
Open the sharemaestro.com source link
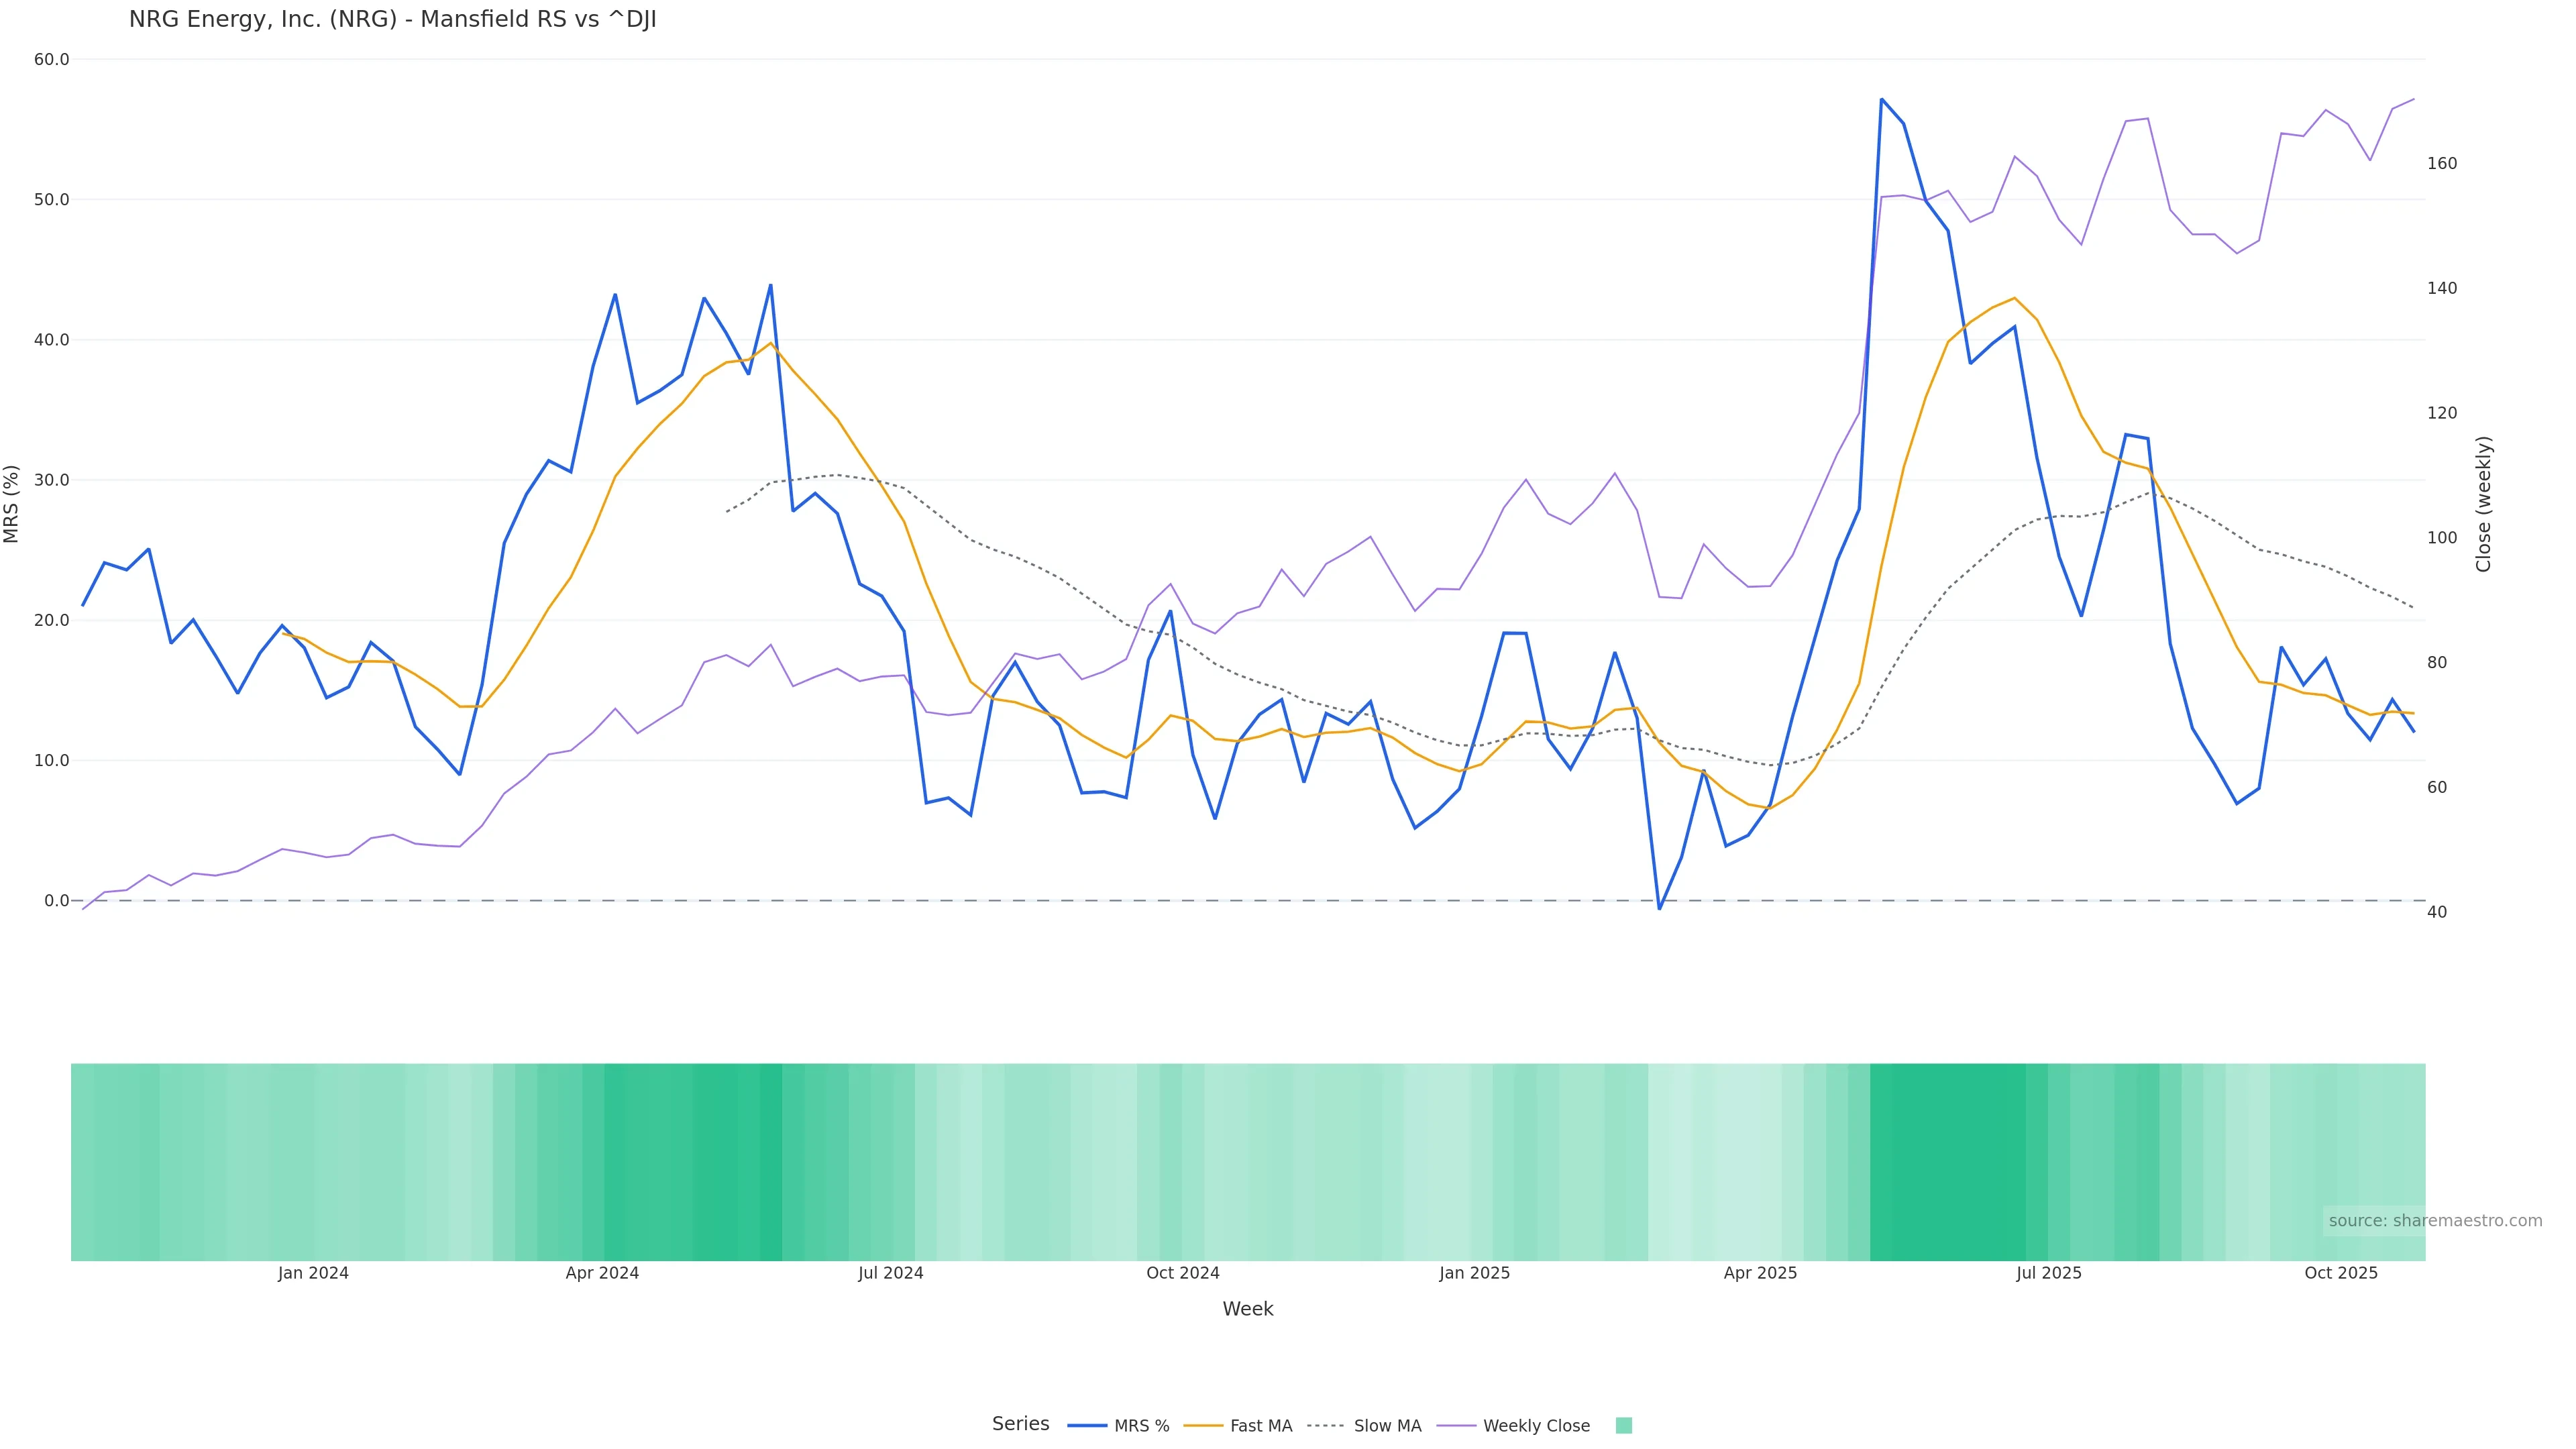2435,1221
